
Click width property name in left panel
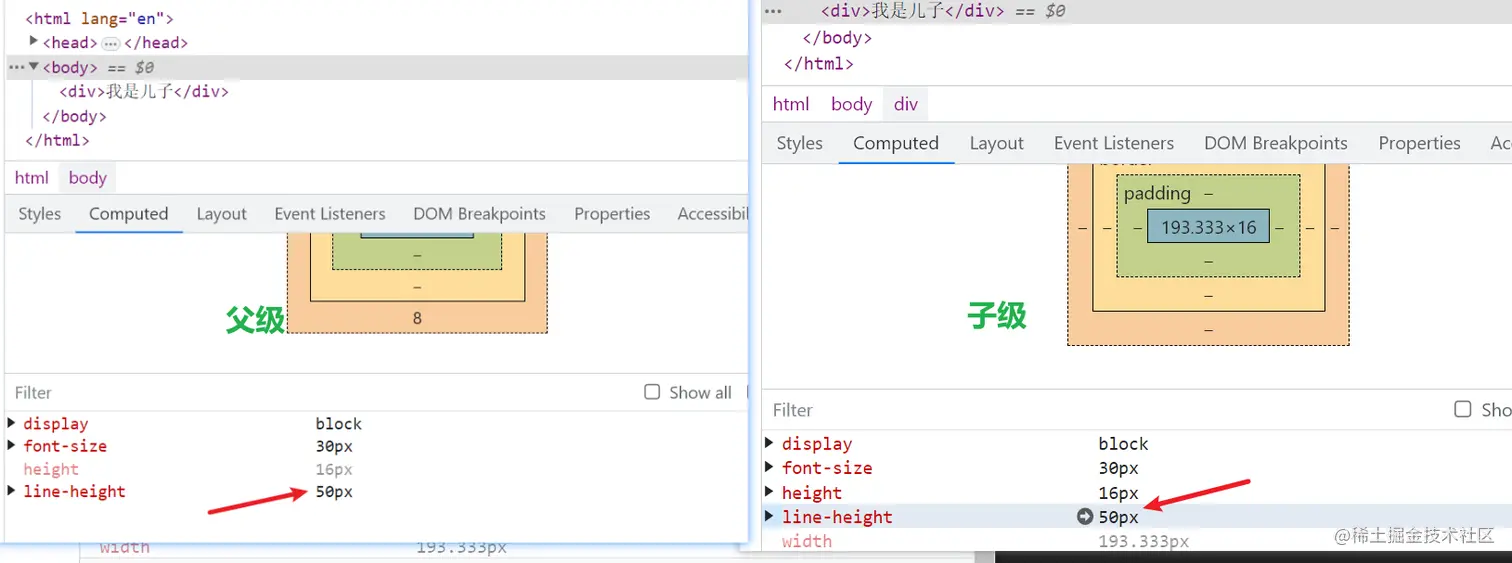pos(125,547)
